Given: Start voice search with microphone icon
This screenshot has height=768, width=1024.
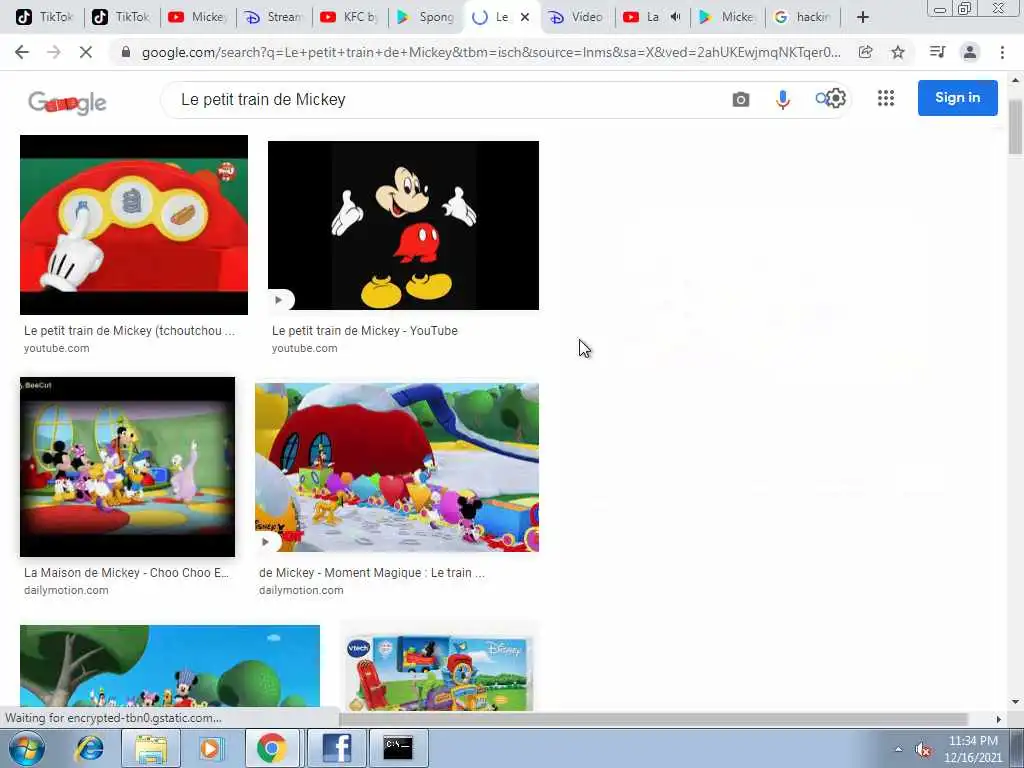Looking at the screenshot, I should tap(782, 99).
